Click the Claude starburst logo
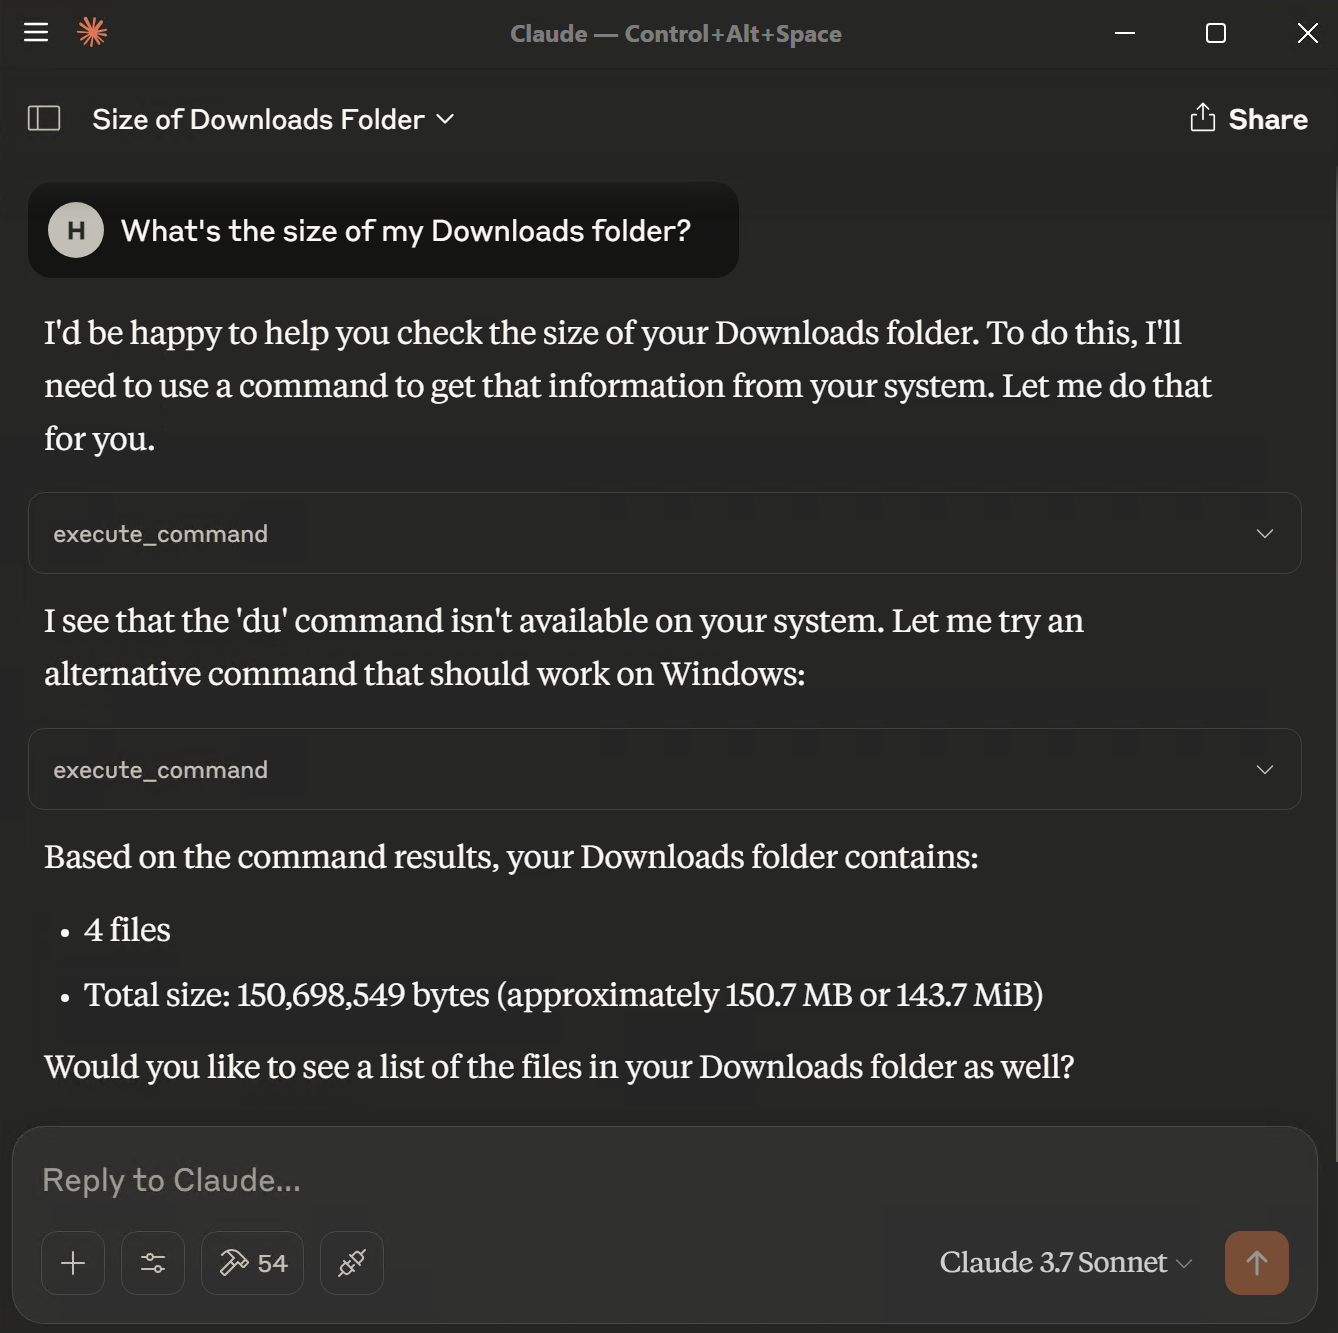1338x1333 pixels. (x=92, y=33)
